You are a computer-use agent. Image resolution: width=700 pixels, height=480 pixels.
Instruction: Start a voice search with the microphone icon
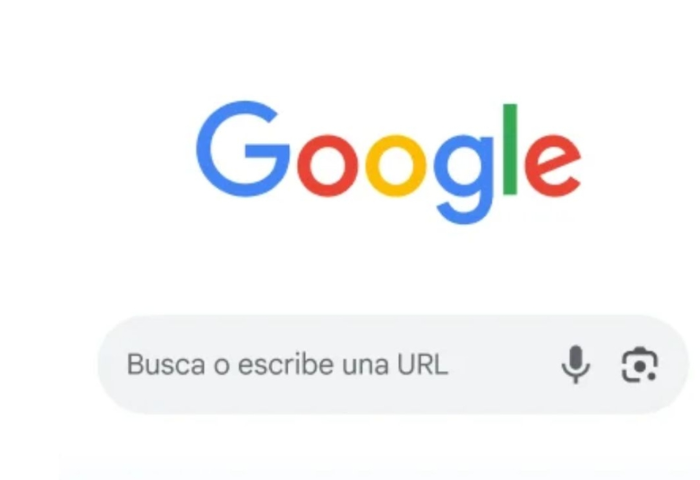click(x=575, y=364)
